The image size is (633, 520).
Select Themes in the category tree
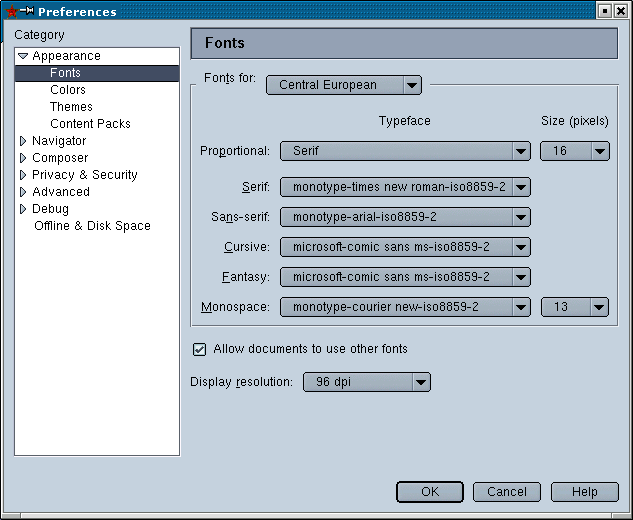71,107
